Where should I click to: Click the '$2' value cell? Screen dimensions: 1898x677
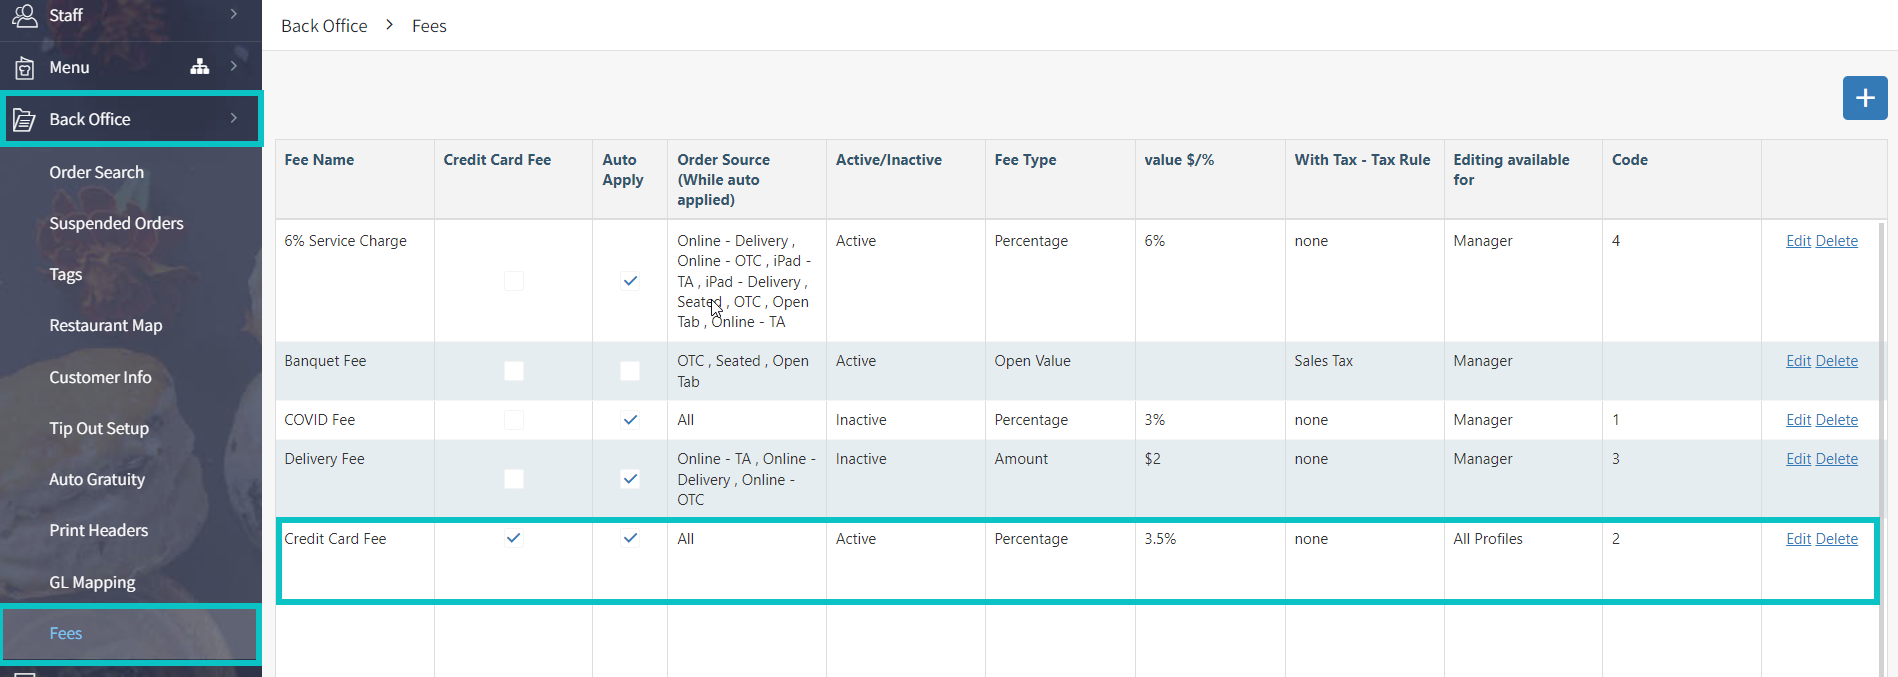(x=1152, y=459)
